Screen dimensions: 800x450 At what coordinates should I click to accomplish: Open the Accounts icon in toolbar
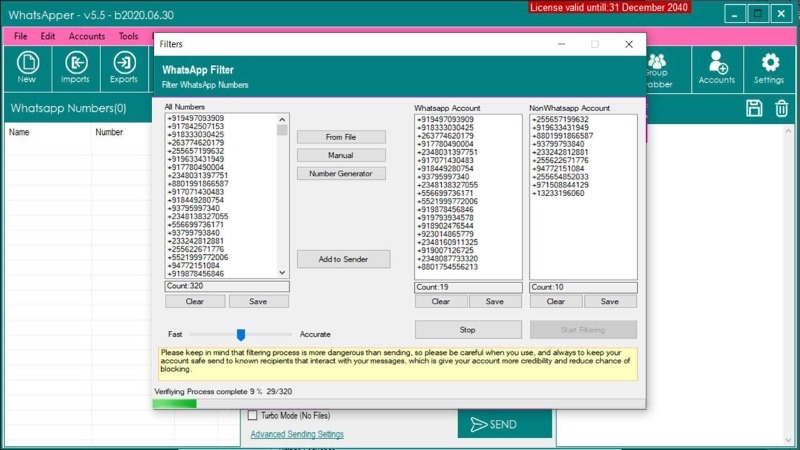coord(717,66)
